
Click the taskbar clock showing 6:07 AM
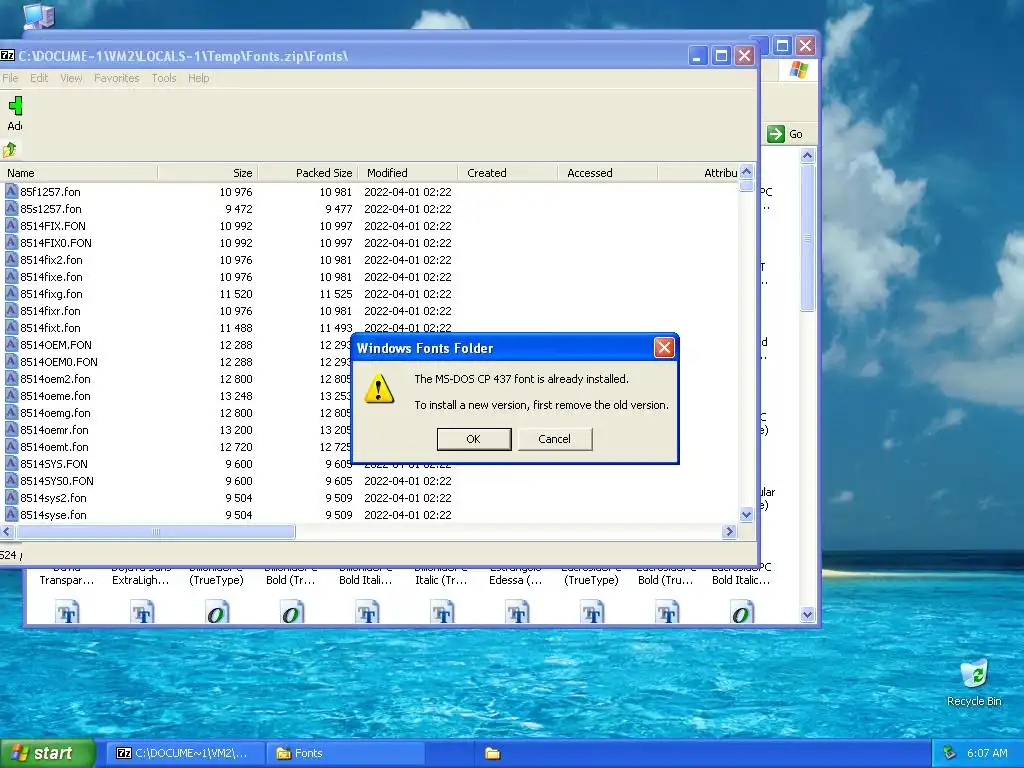tap(987, 753)
